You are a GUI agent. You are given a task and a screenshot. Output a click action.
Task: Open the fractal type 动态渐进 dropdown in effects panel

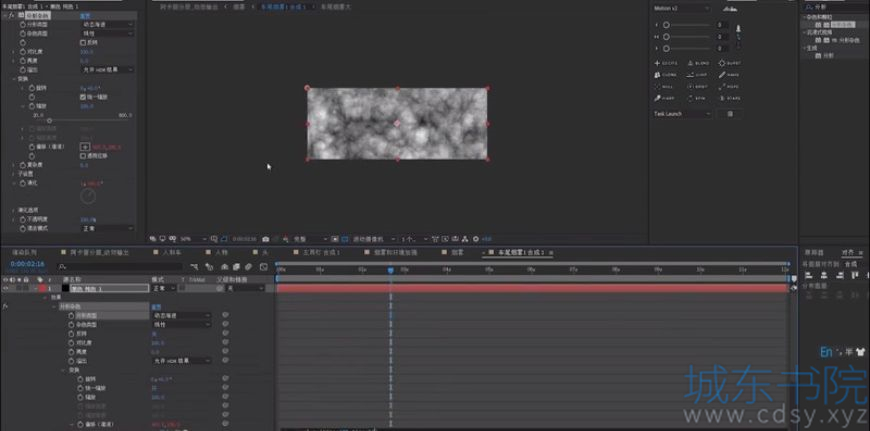click(x=108, y=24)
